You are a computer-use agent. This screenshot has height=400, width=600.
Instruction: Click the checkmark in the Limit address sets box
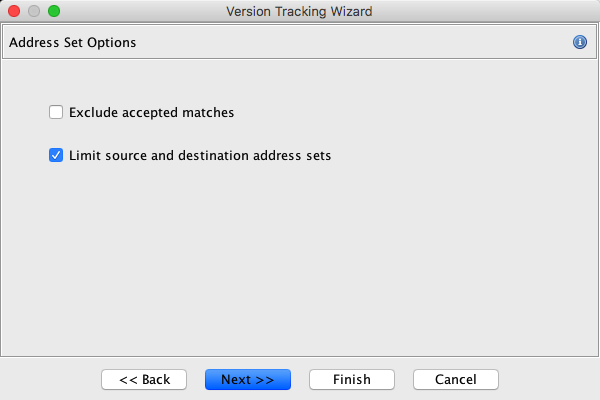(56, 155)
